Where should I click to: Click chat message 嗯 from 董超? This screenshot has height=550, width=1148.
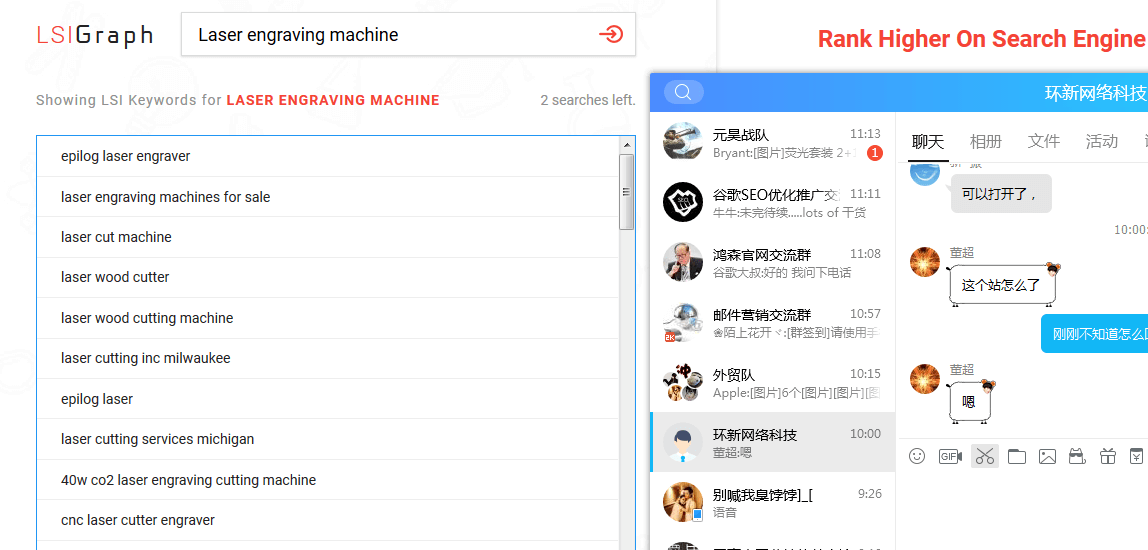coord(969,402)
